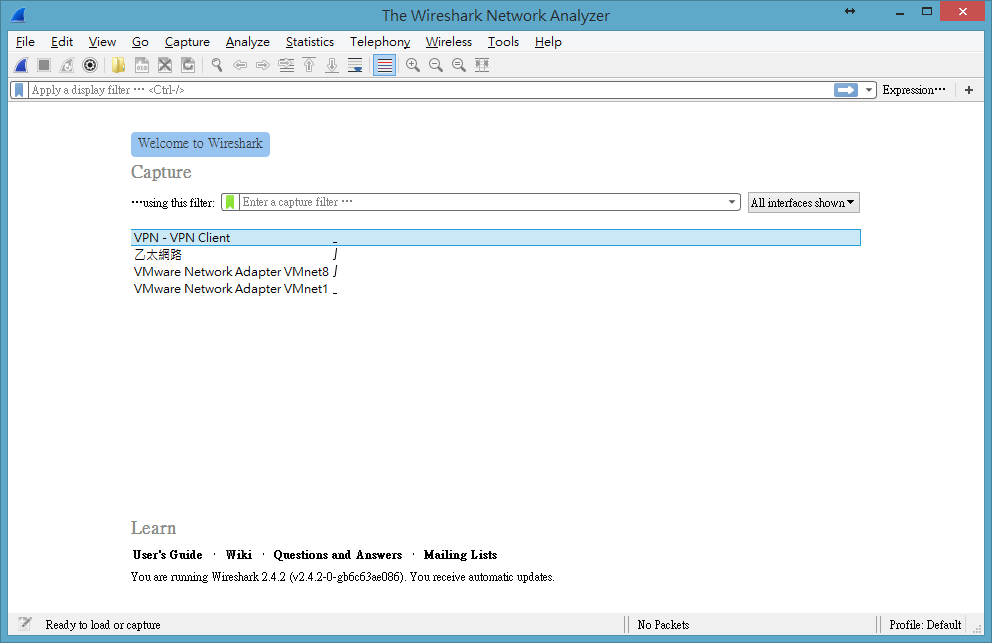Image resolution: width=992 pixels, height=643 pixels.
Task: Open the Wiki link
Action: pyautogui.click(x=239, y=555)
